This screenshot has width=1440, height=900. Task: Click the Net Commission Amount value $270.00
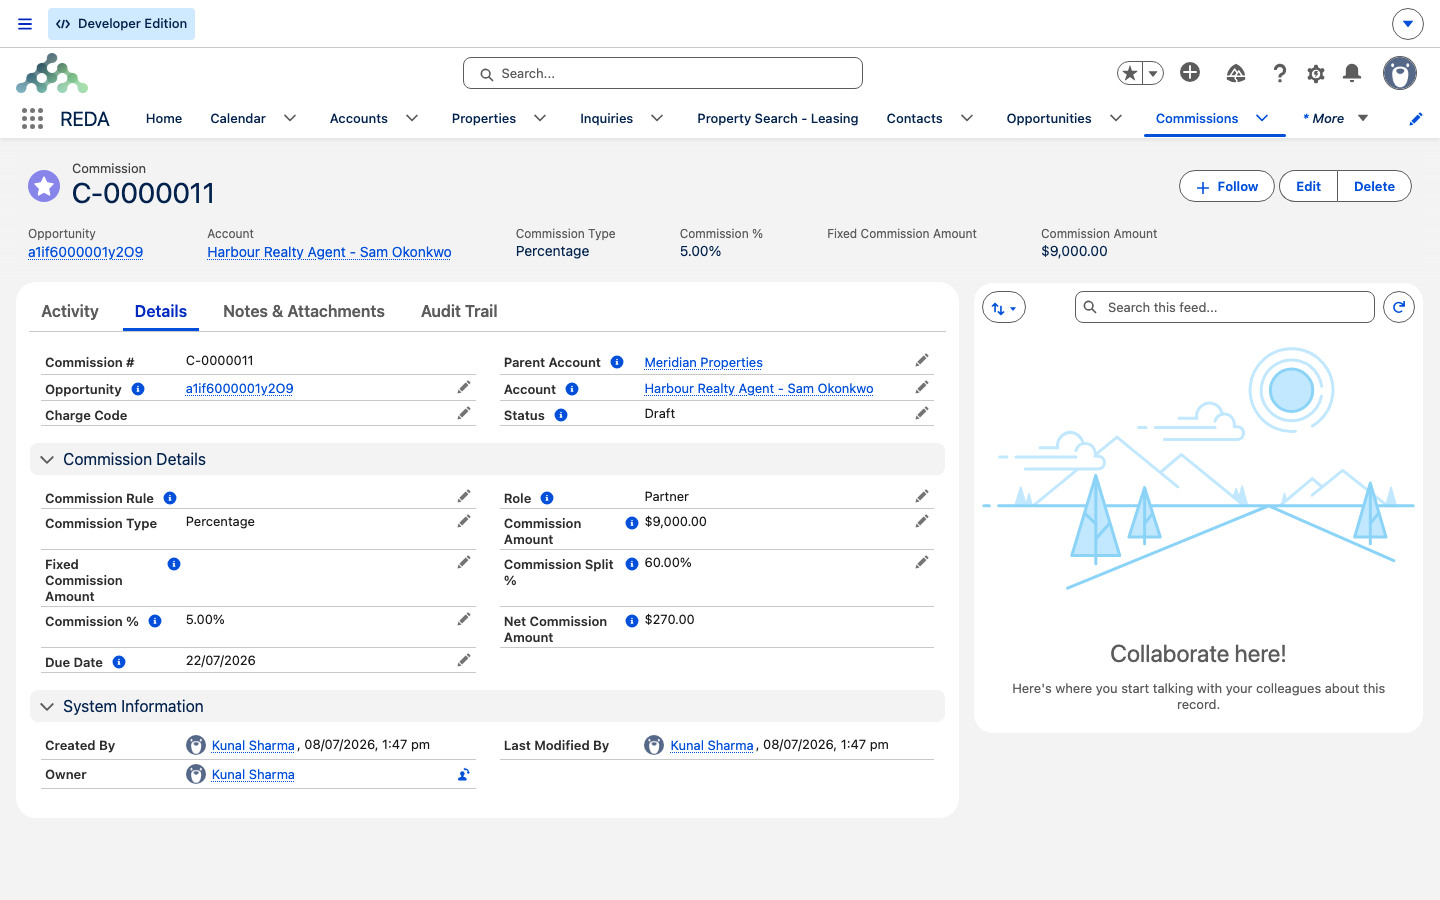[670, 620]
